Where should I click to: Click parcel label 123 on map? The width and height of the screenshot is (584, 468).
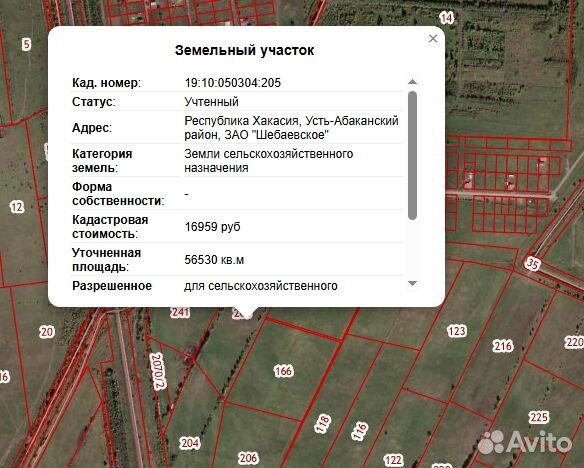(x=457, y=331)
